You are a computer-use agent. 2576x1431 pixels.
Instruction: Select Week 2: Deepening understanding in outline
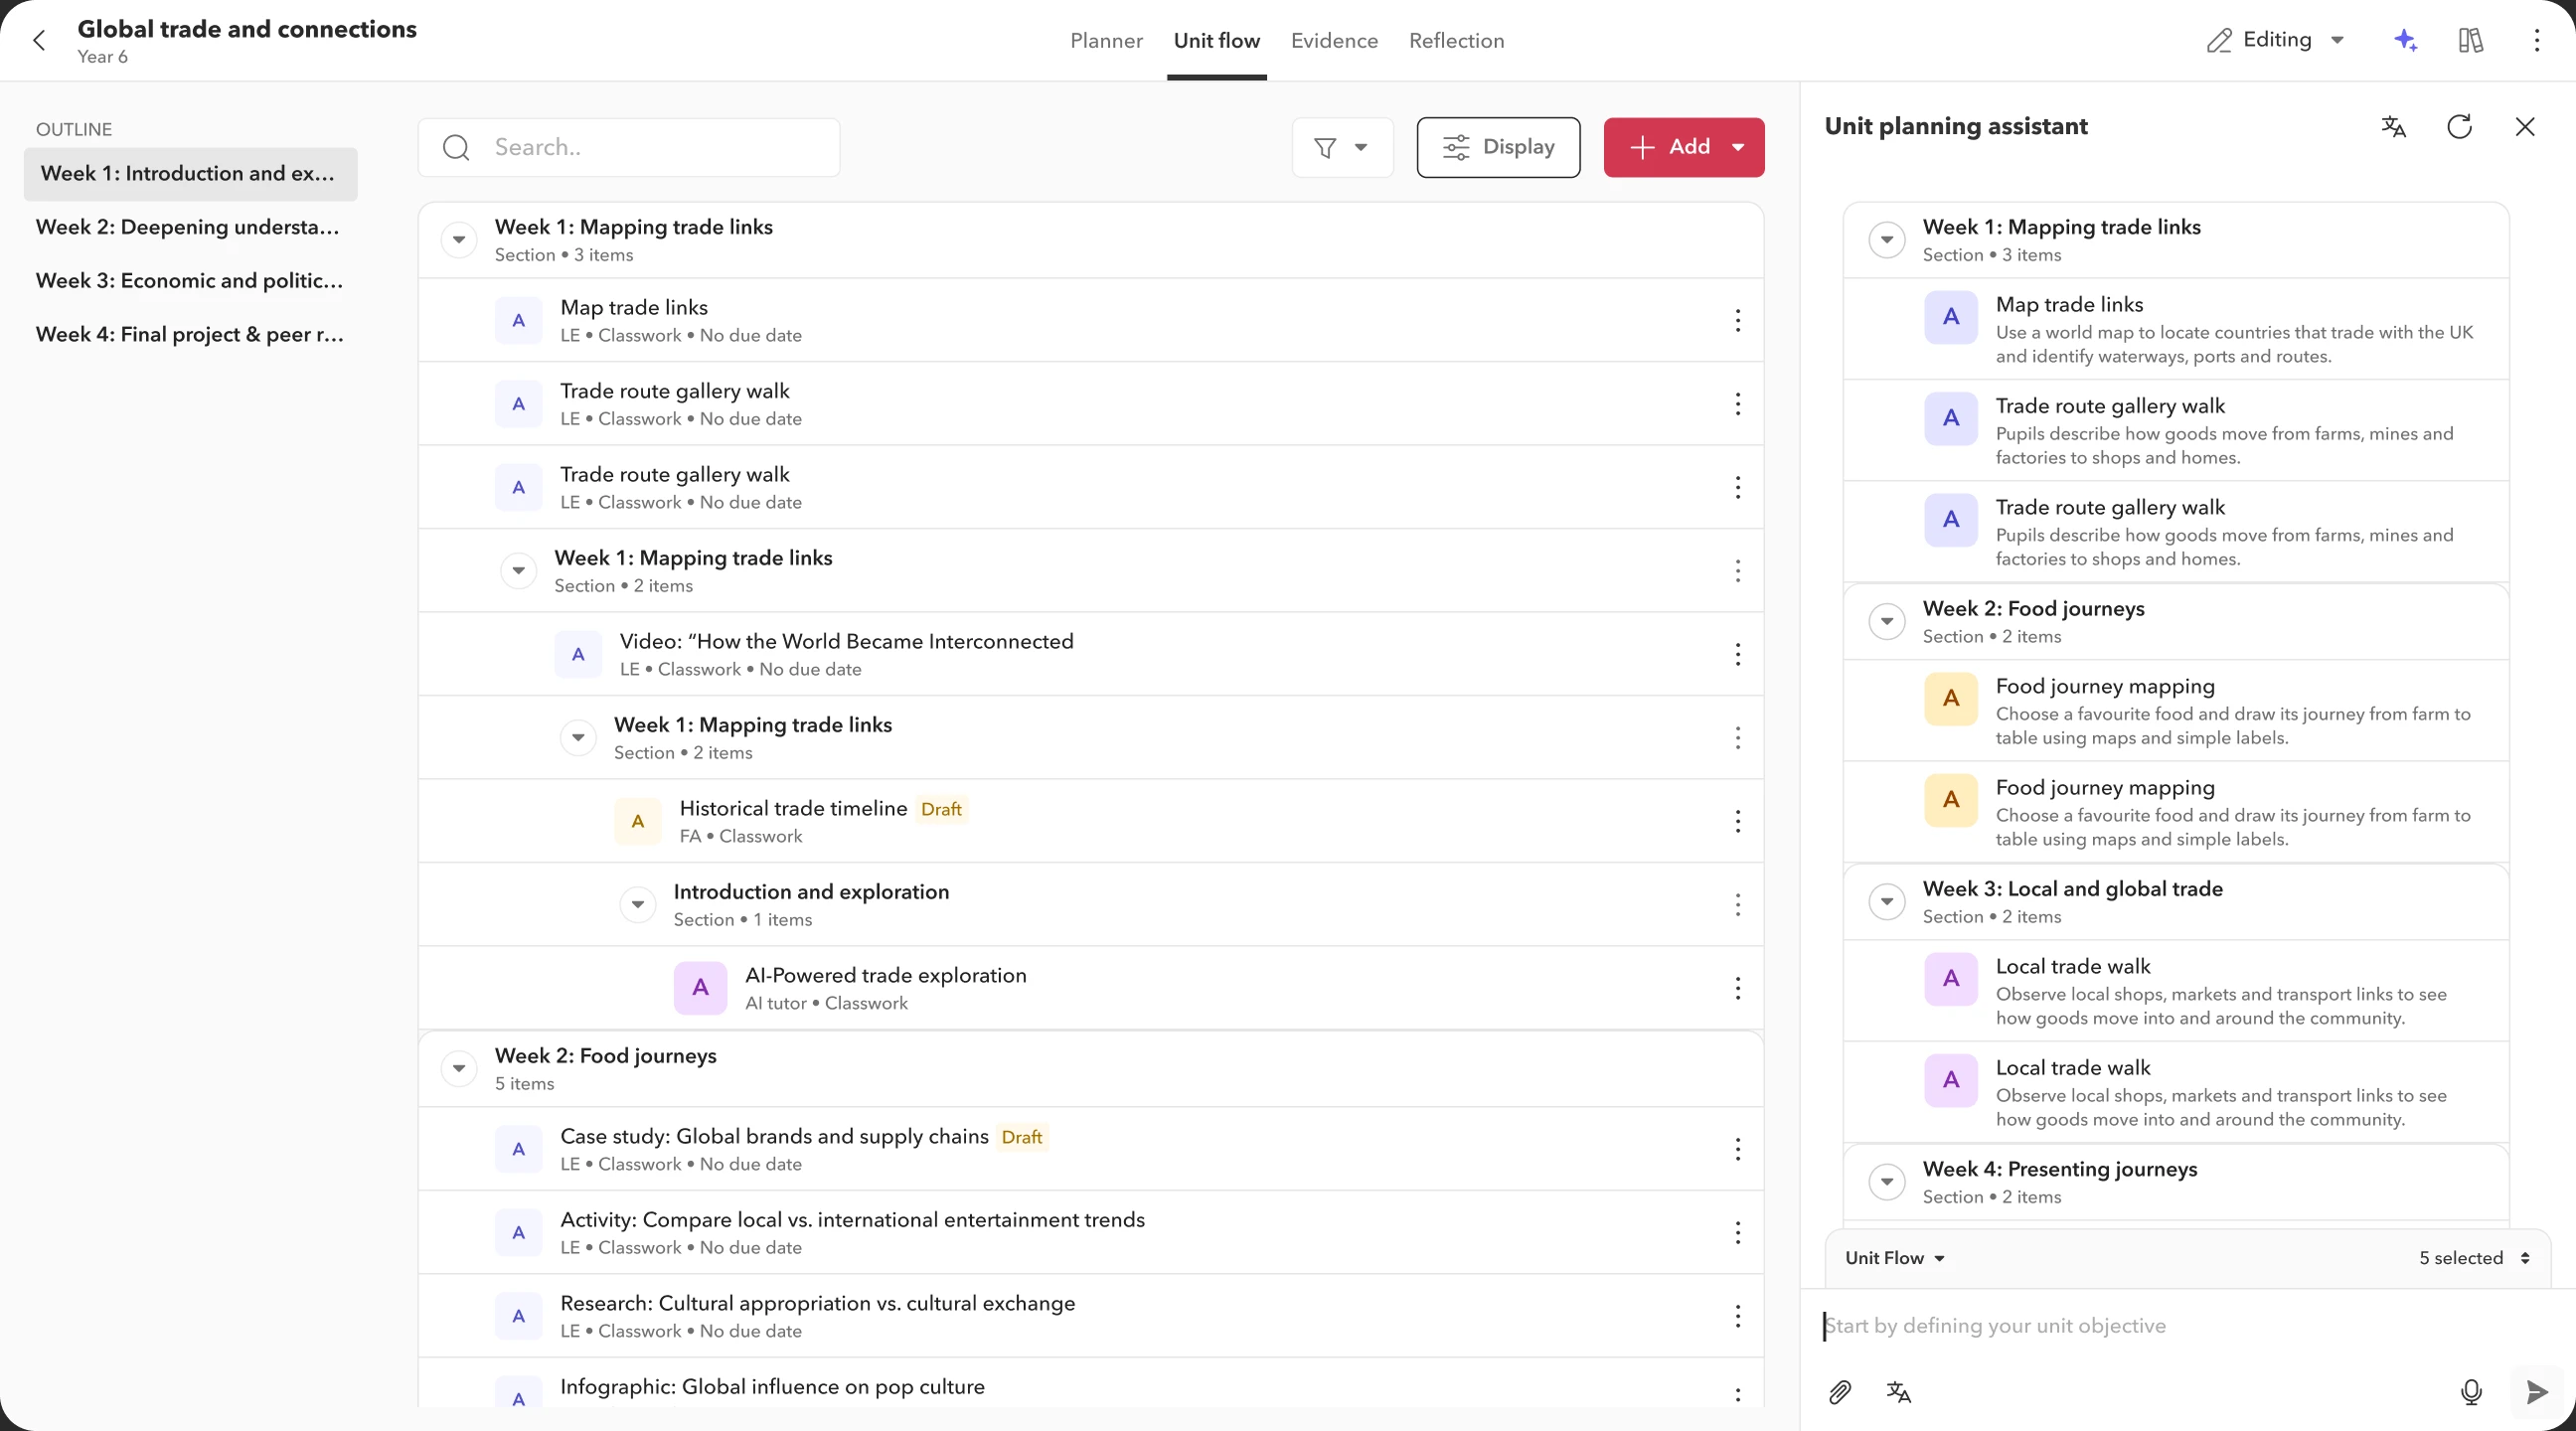[x=190, y=228]
